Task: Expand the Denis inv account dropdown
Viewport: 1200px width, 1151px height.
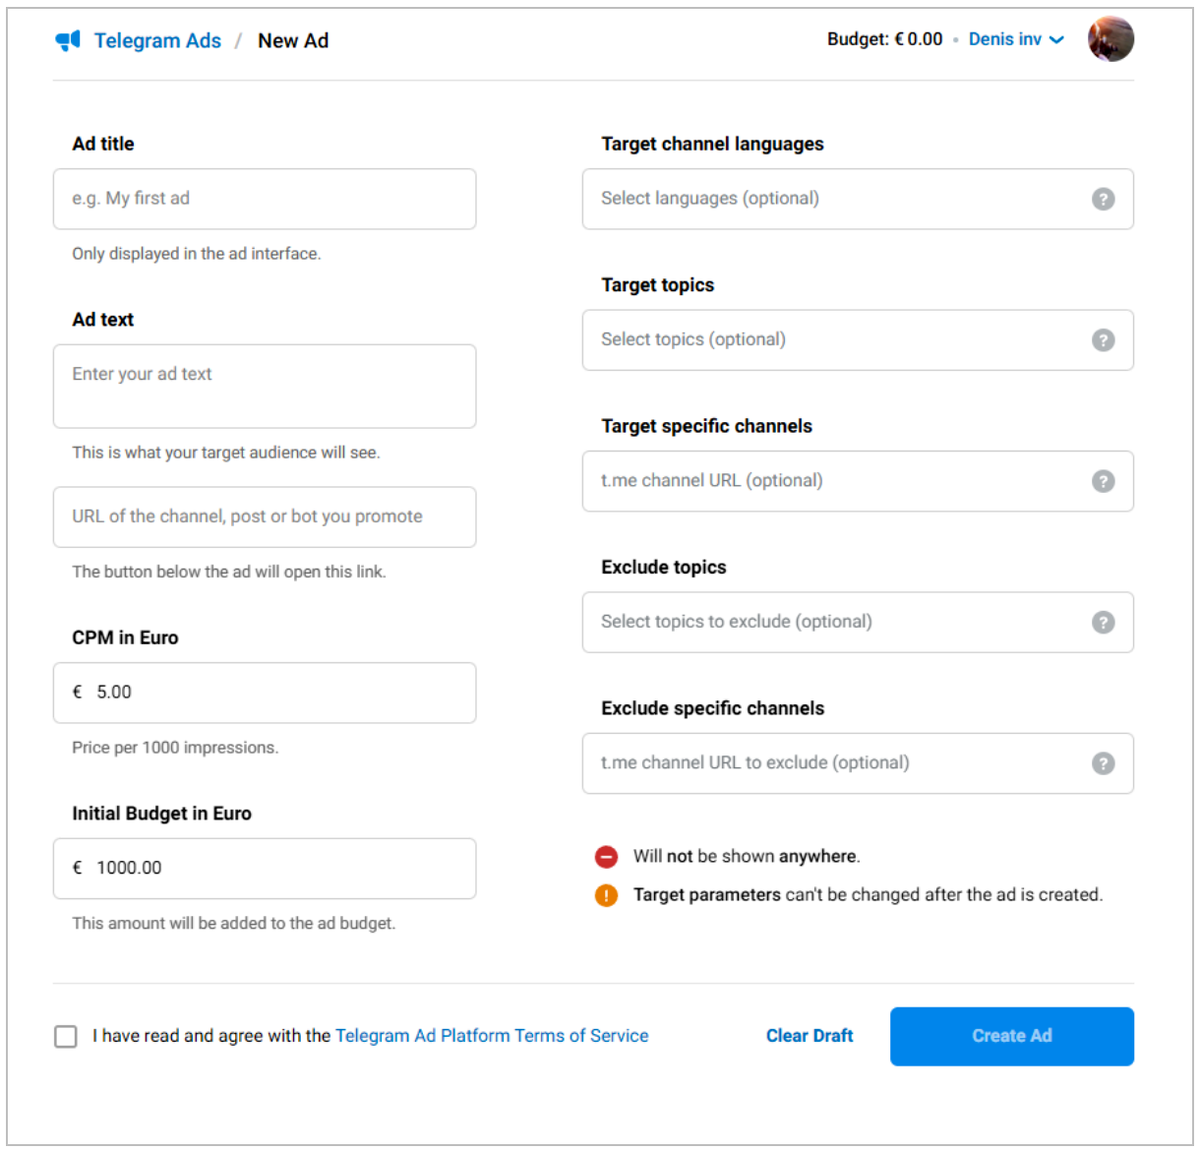Action: (x=1016, y=39)
